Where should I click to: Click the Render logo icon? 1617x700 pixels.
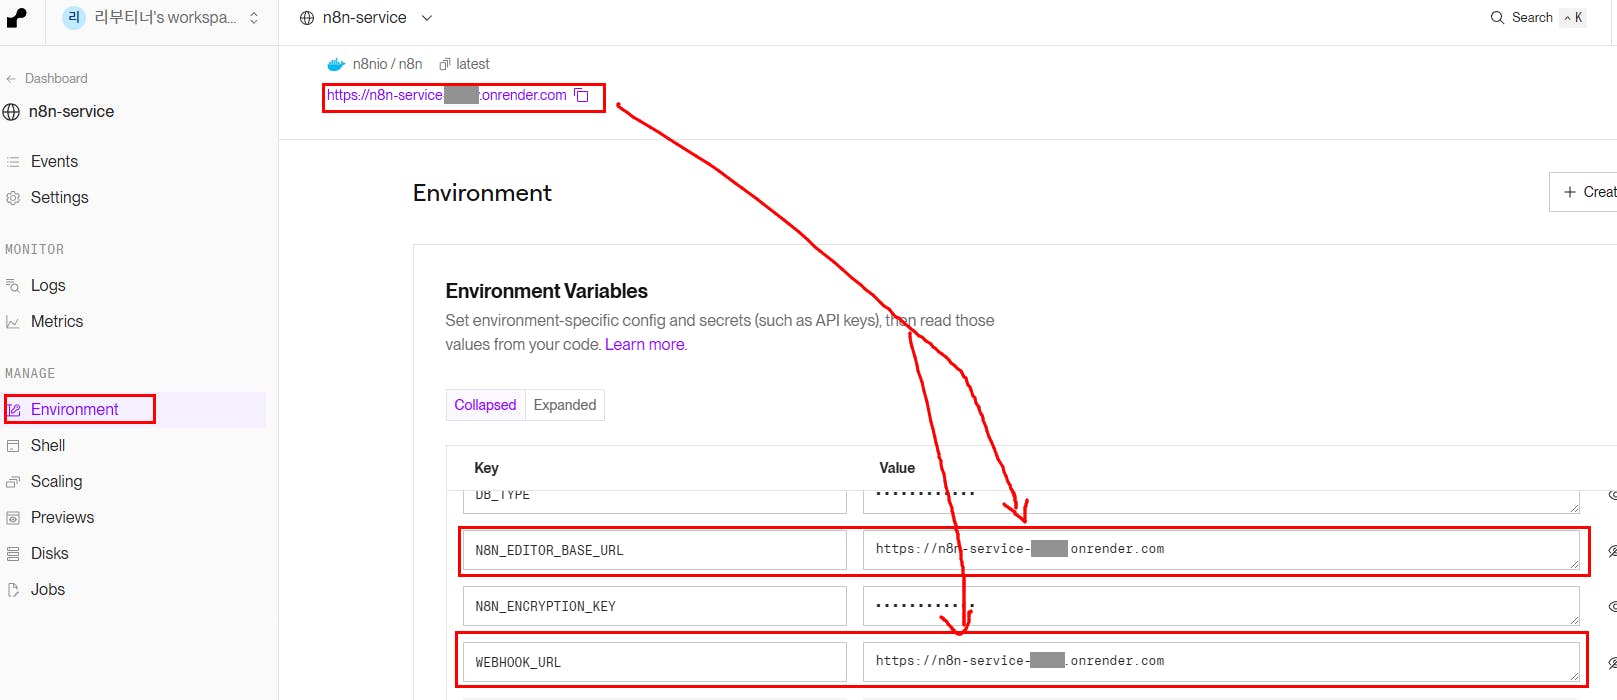pos(17,18)
